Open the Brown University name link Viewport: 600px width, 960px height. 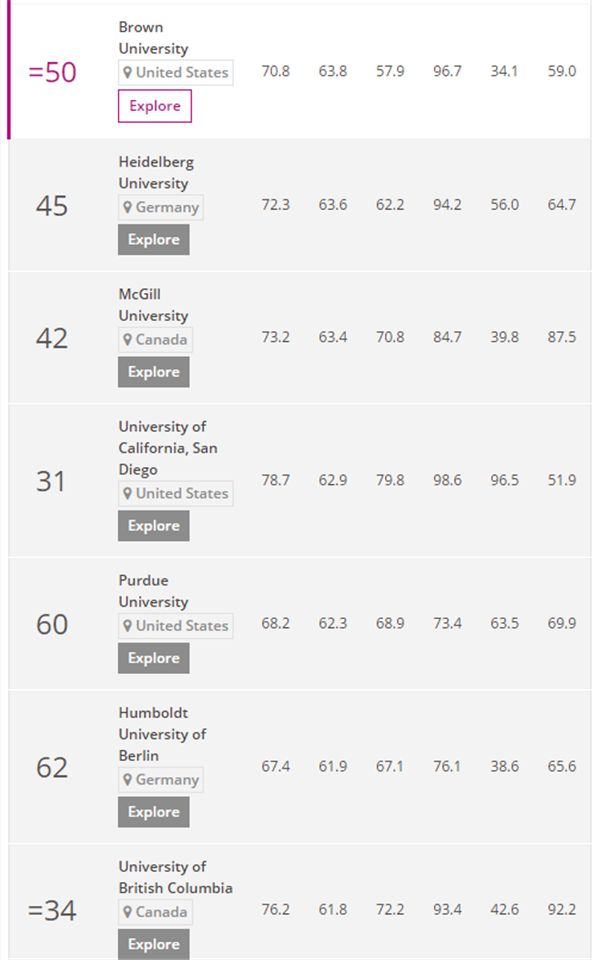[153, 38]
